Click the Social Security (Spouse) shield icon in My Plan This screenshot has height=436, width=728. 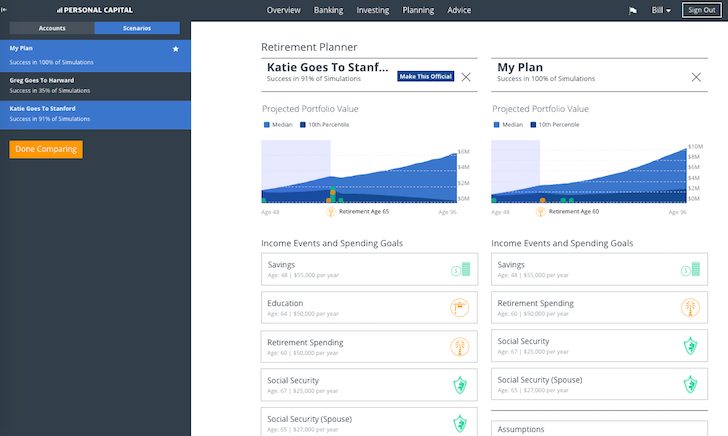pyautogui.click(x=690, y=384)
